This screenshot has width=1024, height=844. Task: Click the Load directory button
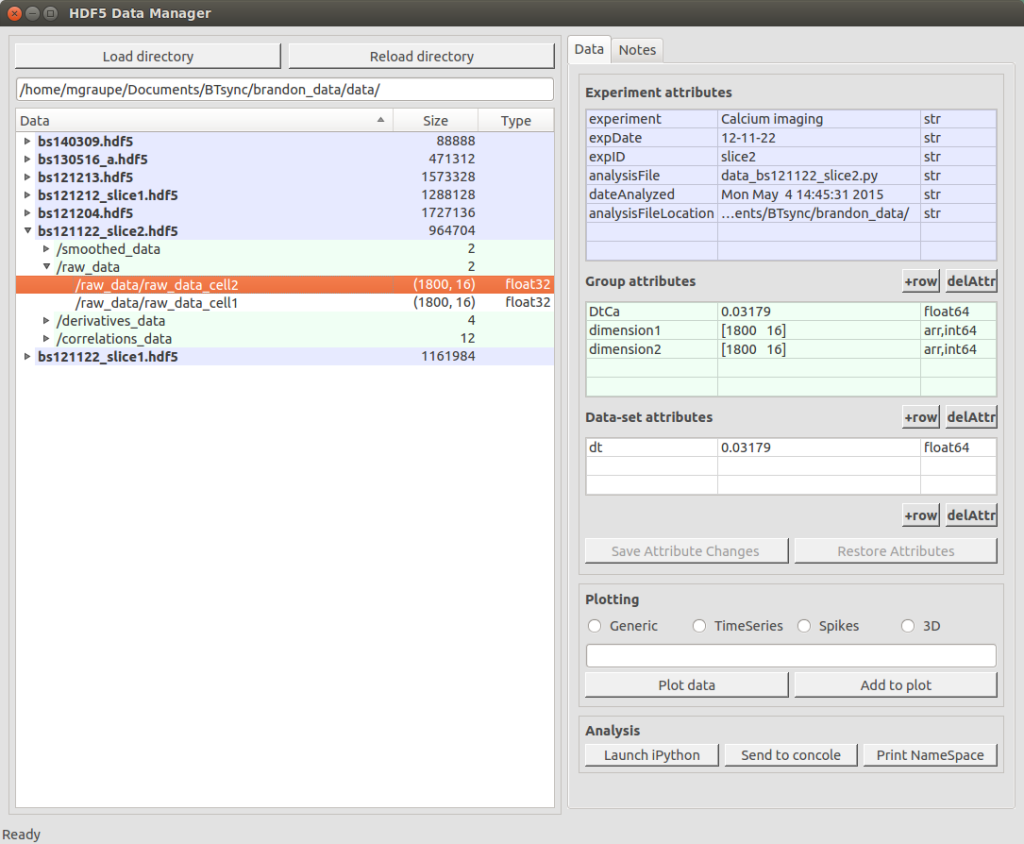tap(148, 56)
